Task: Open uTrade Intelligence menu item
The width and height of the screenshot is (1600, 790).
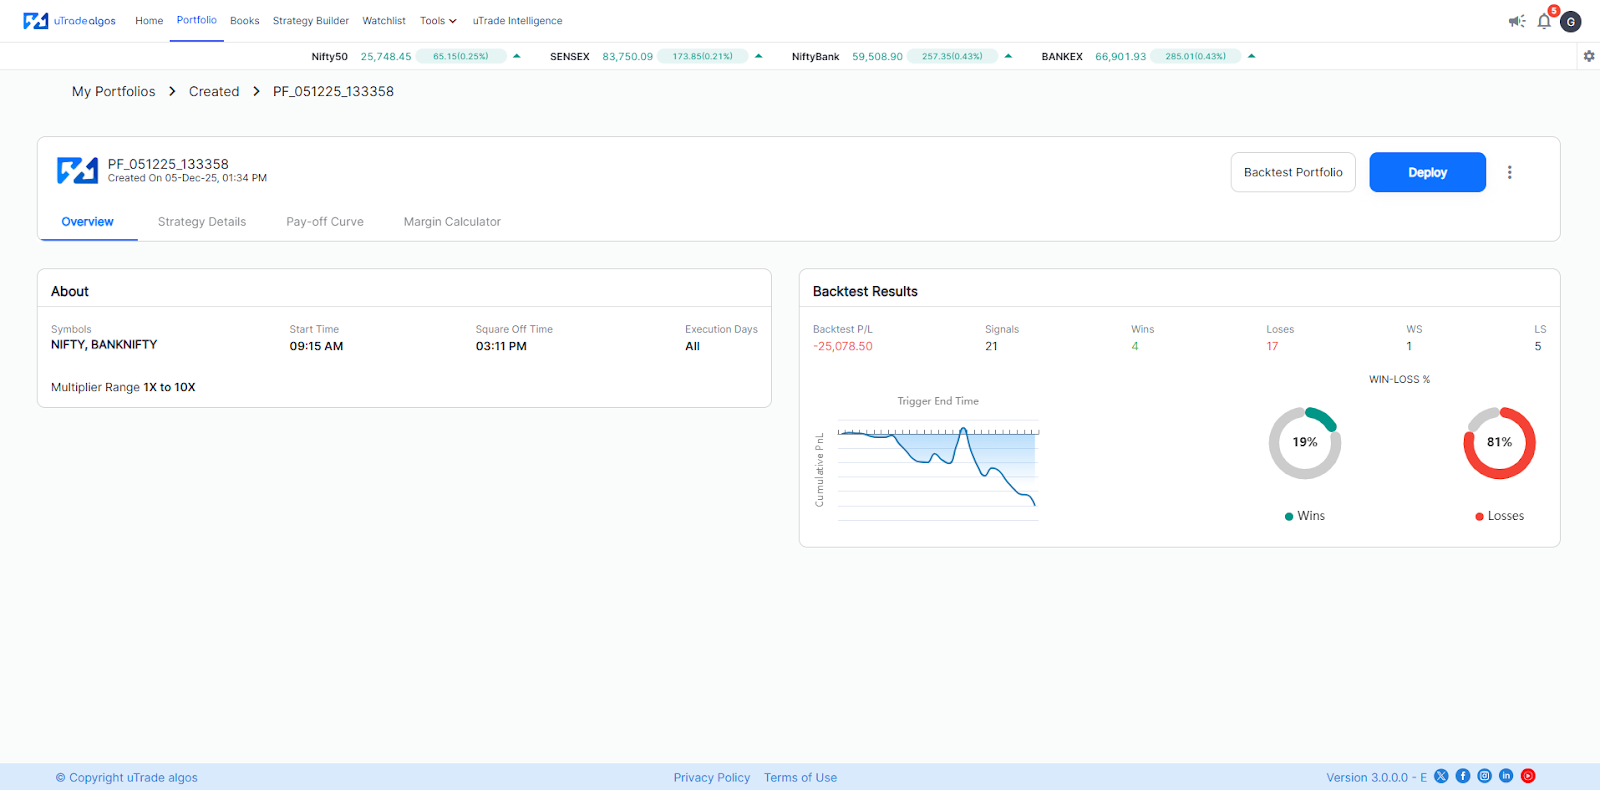Action: [518, 21]
